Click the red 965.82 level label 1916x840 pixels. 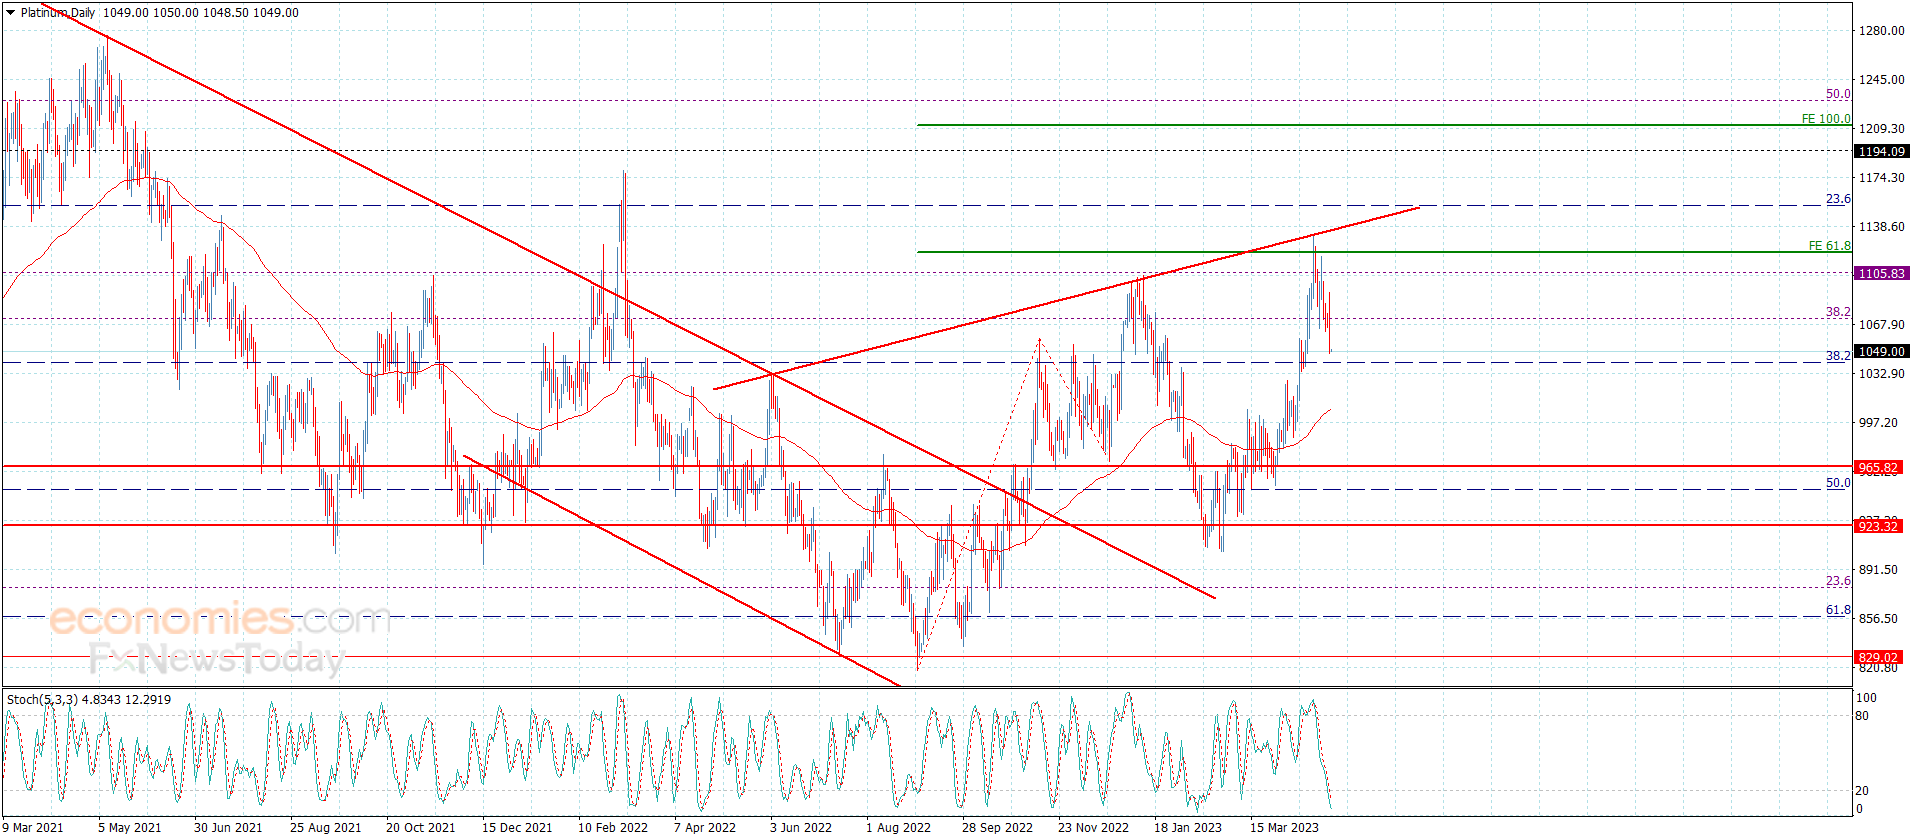pos(1878,467)
